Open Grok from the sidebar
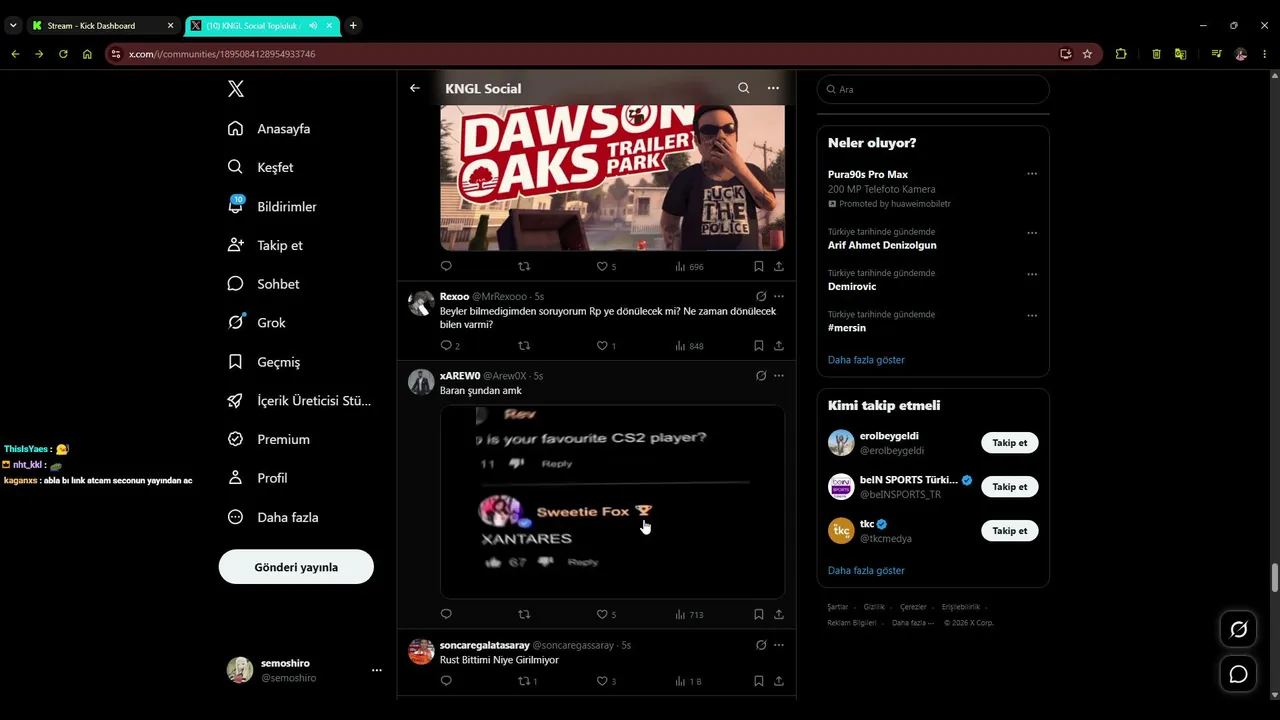The height and width of the screenshot is (720, 1280). (257, 323)
